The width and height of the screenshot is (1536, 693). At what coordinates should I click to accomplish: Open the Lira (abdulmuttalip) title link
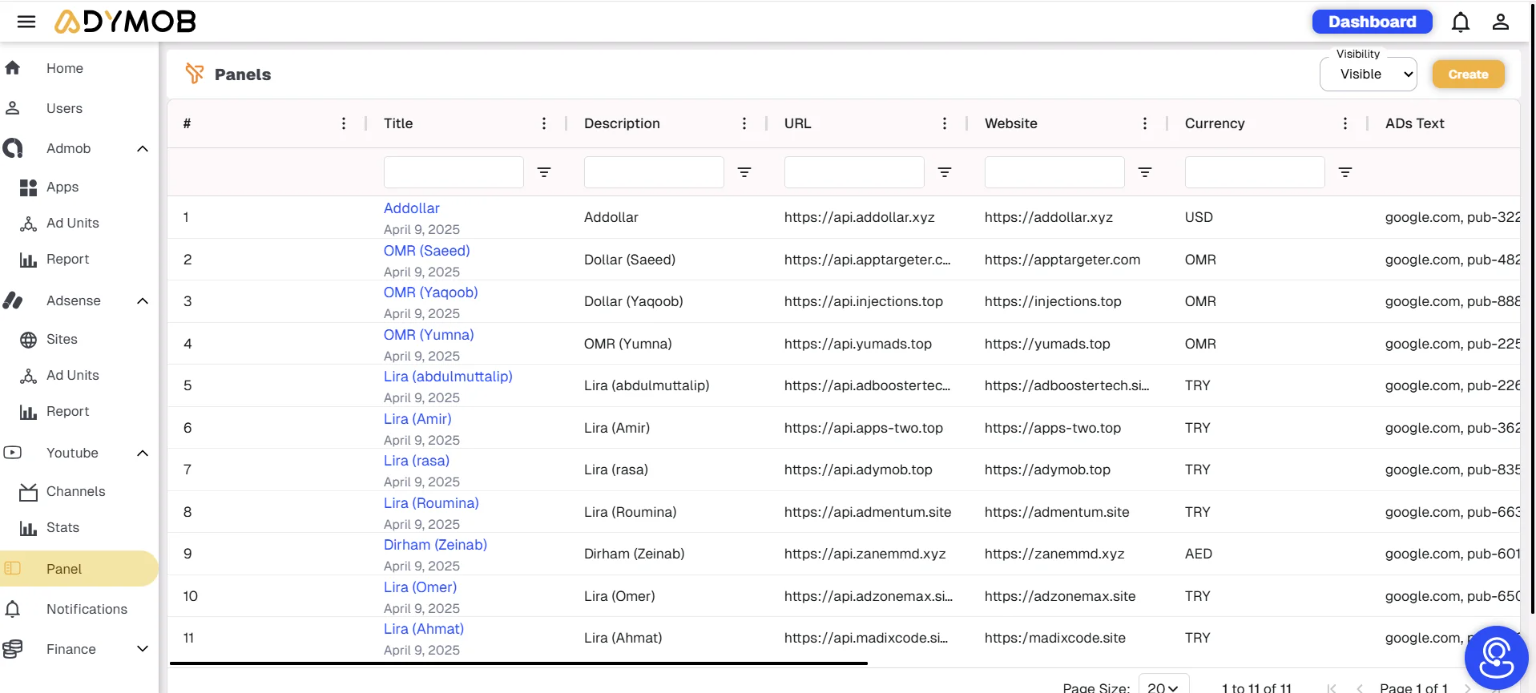click(448, 376)
